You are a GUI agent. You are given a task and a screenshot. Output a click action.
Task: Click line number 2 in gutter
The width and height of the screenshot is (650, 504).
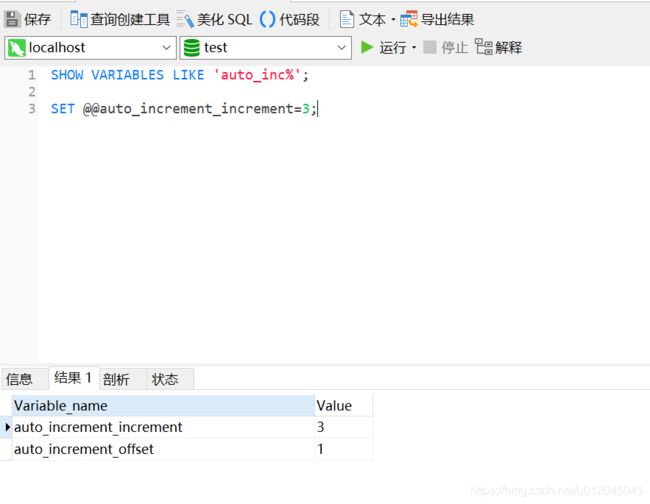pyautogui.click(x=32, y=92)
